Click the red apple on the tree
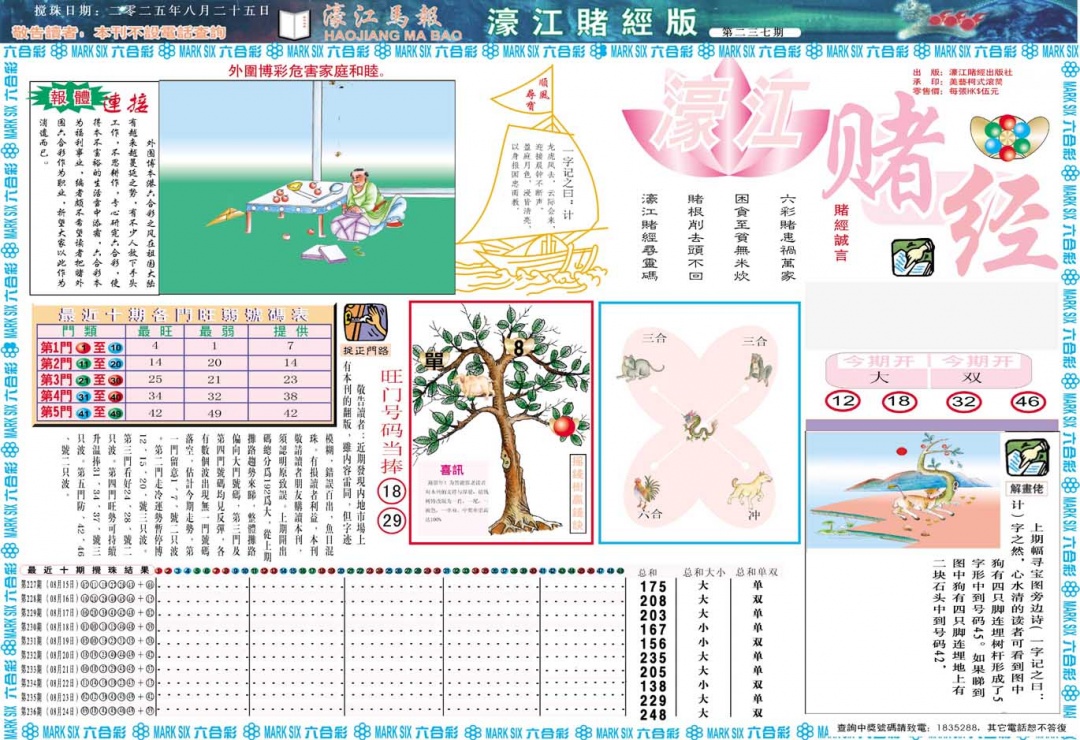1080x740 pixels. point(567,427)
